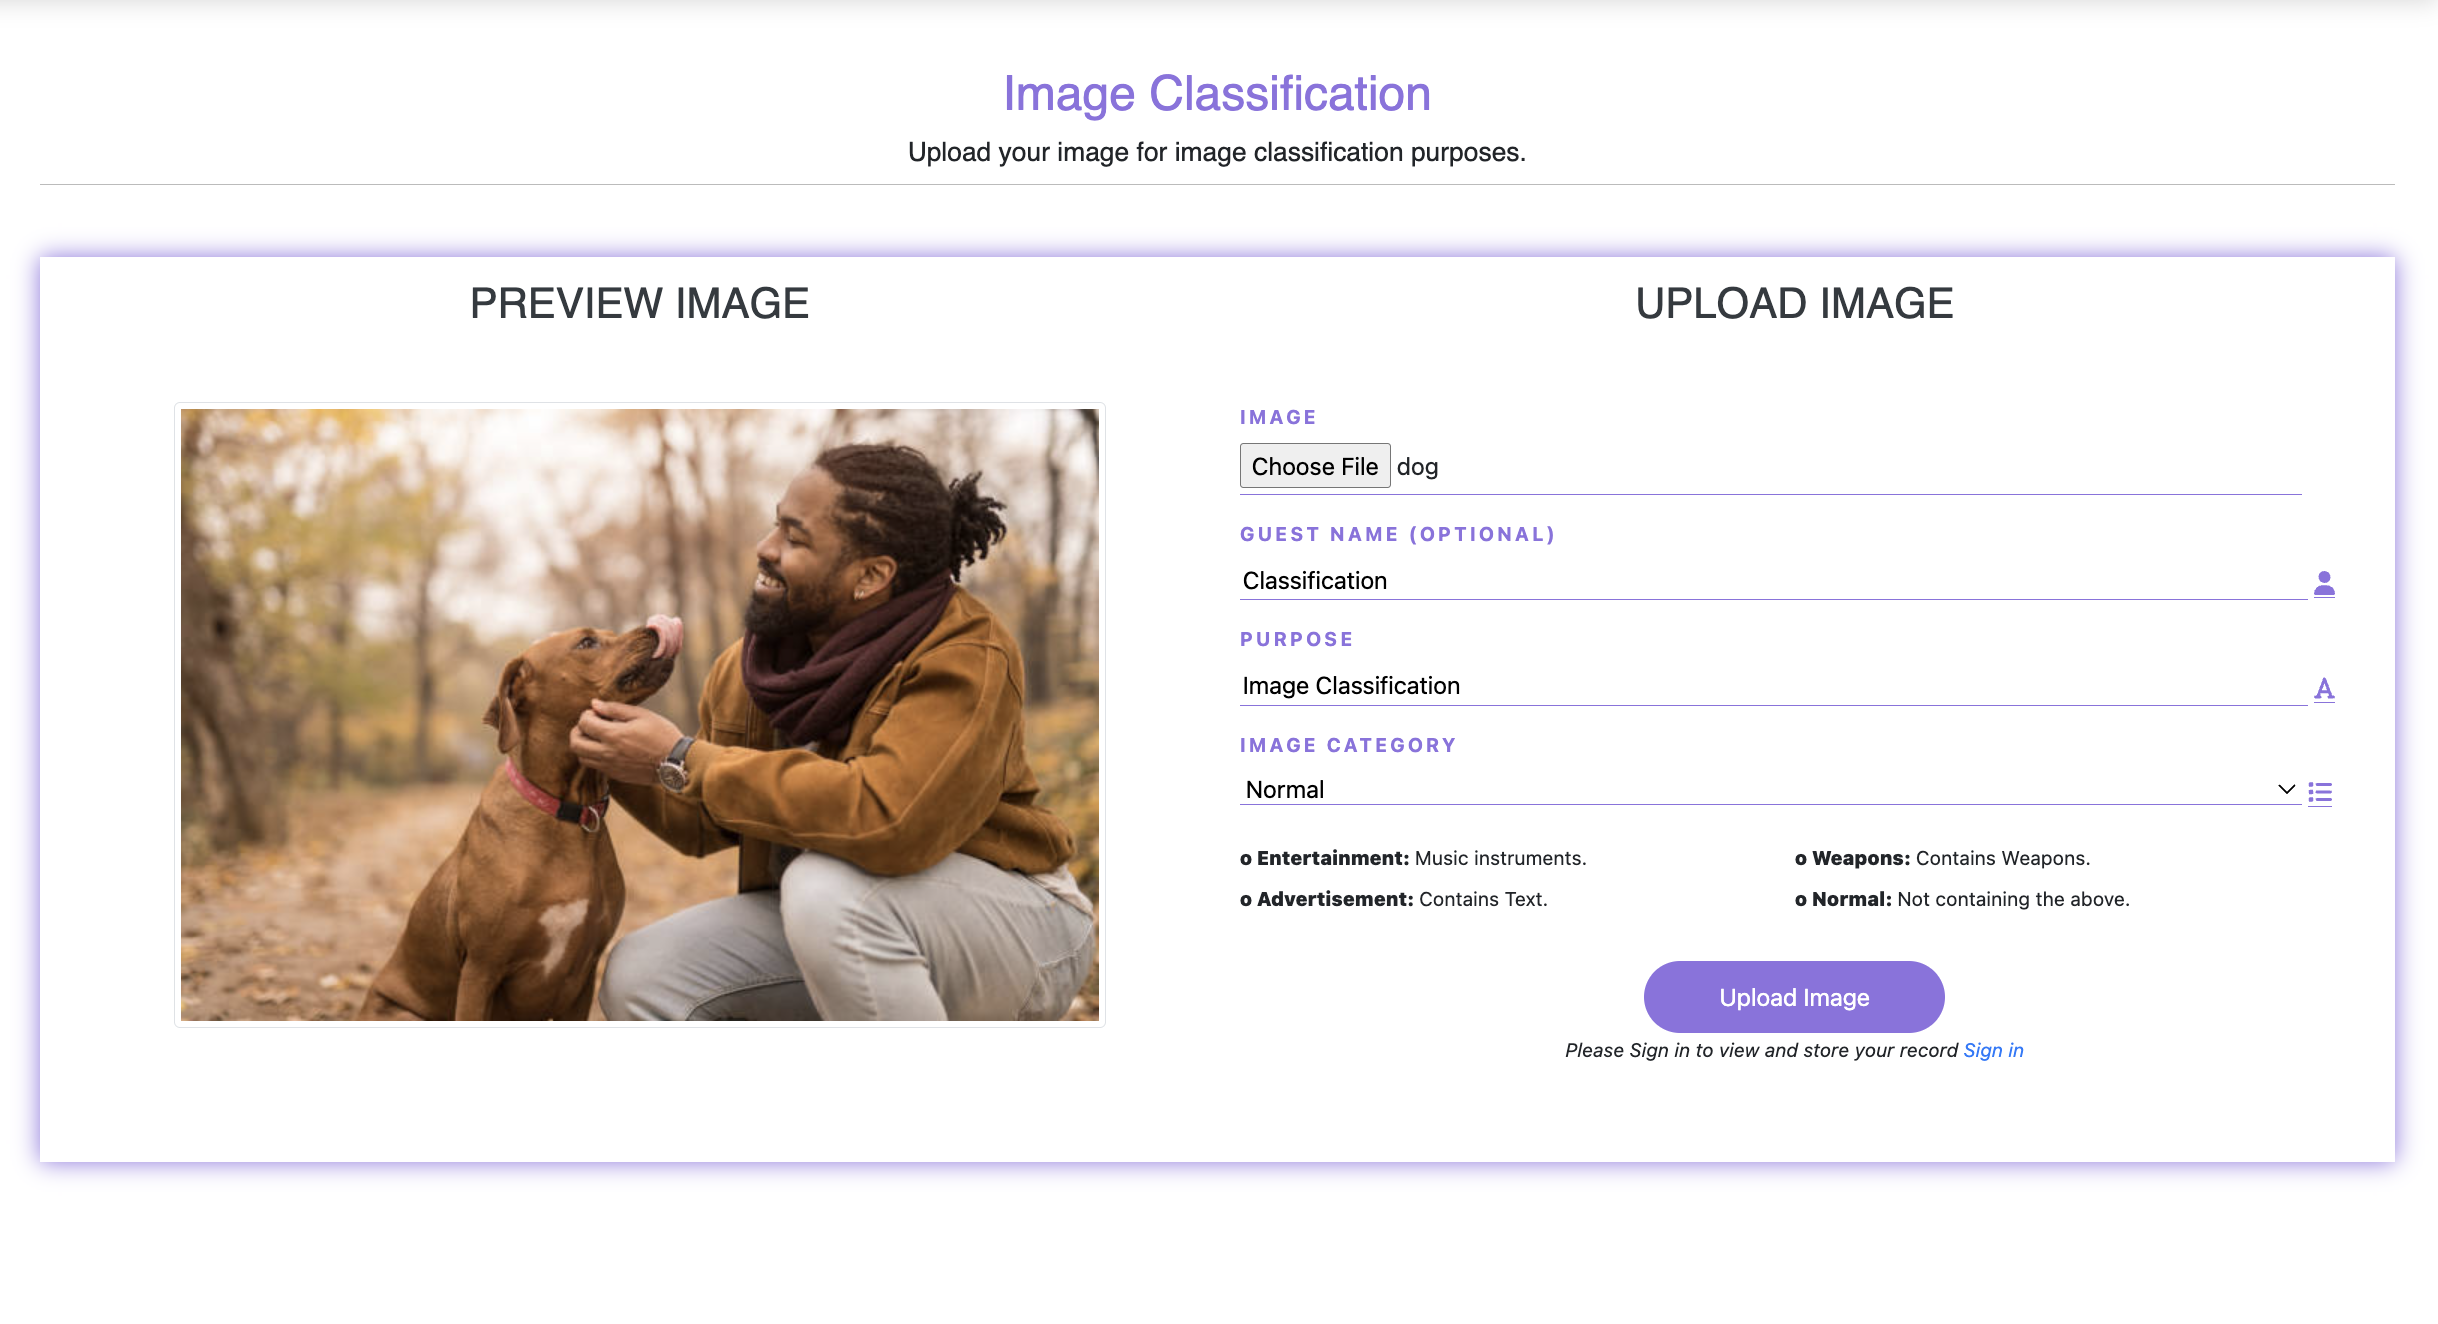Click the selected file name 'dog'

click(x=1417, y=467)
